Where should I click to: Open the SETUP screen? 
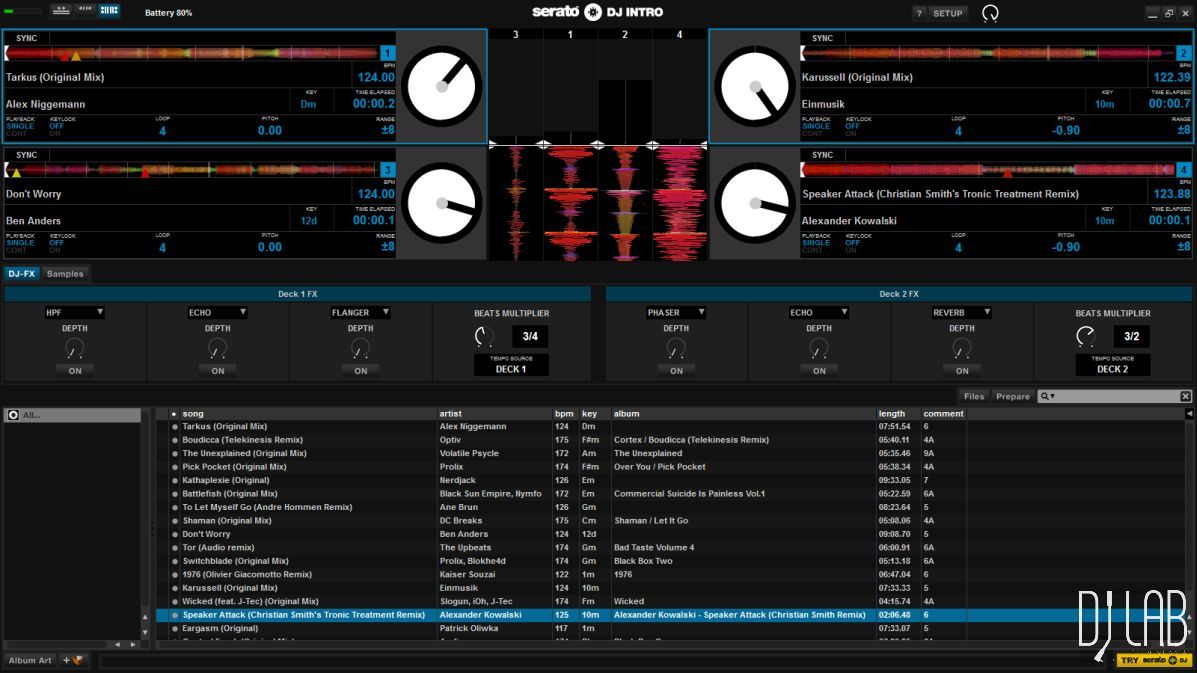coord(947,13)
